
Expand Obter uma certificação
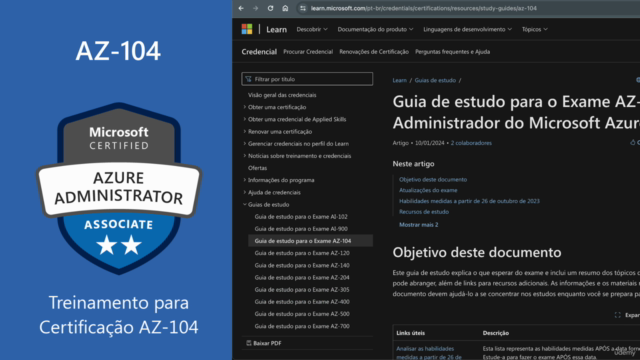click(277, 107)
